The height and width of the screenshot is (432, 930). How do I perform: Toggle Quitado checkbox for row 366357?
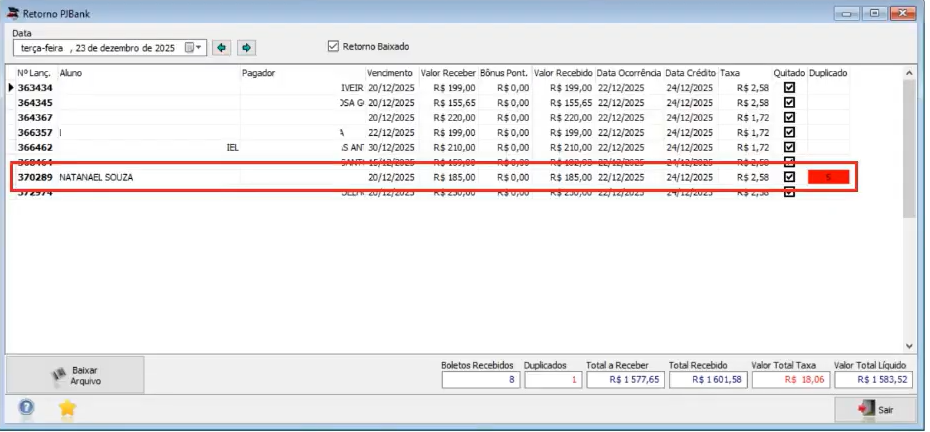789,132
